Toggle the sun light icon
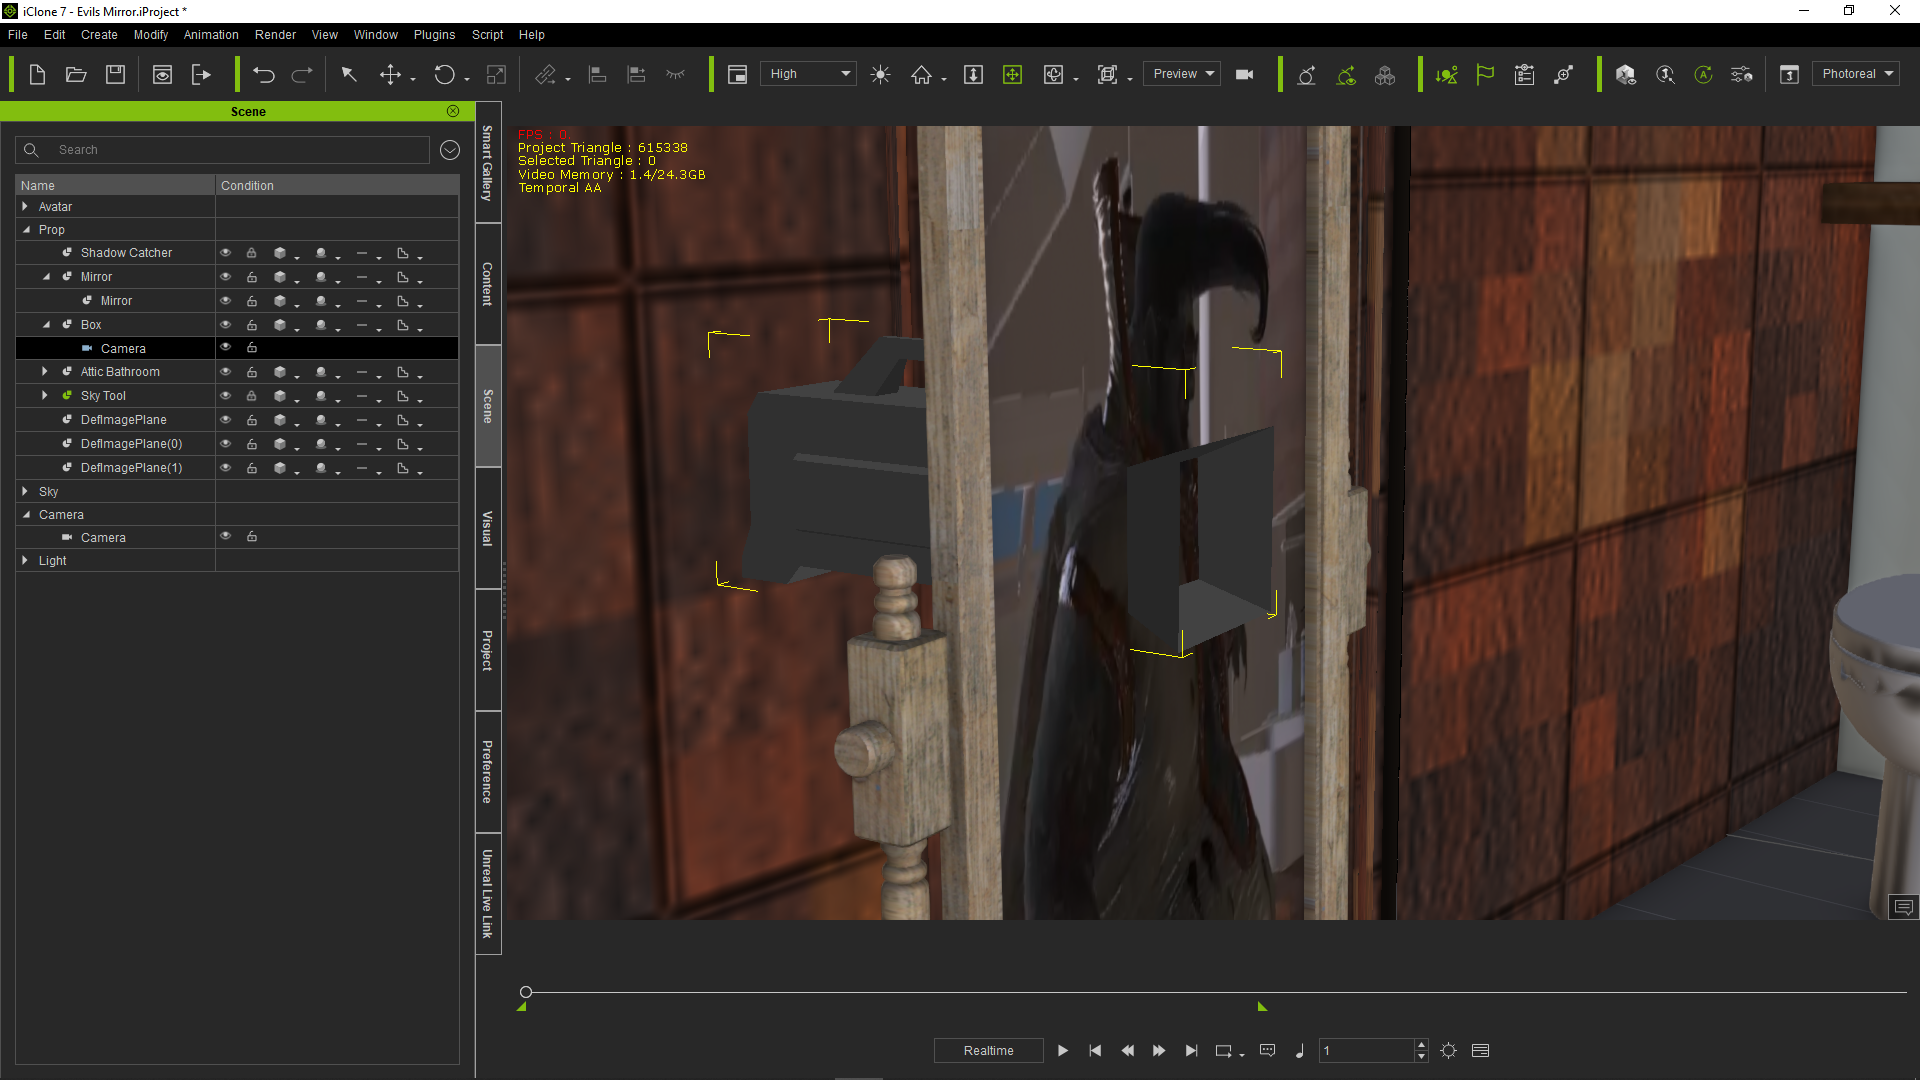The height and width of the screenshot is (1080, 1920). 880,74
